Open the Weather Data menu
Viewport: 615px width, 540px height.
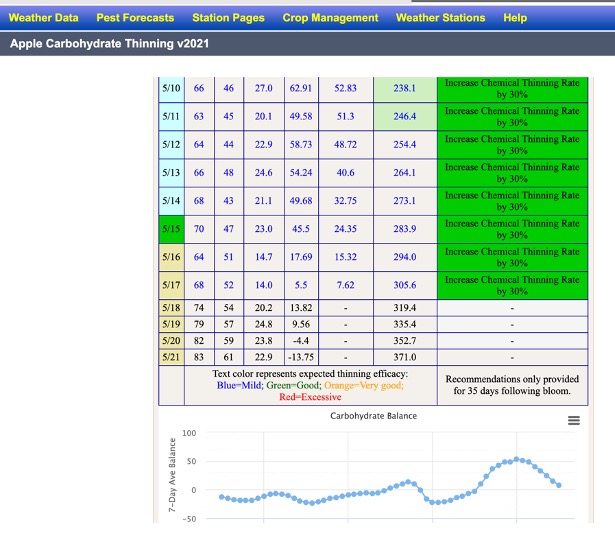pyautogui.click(x=44, y=18)
